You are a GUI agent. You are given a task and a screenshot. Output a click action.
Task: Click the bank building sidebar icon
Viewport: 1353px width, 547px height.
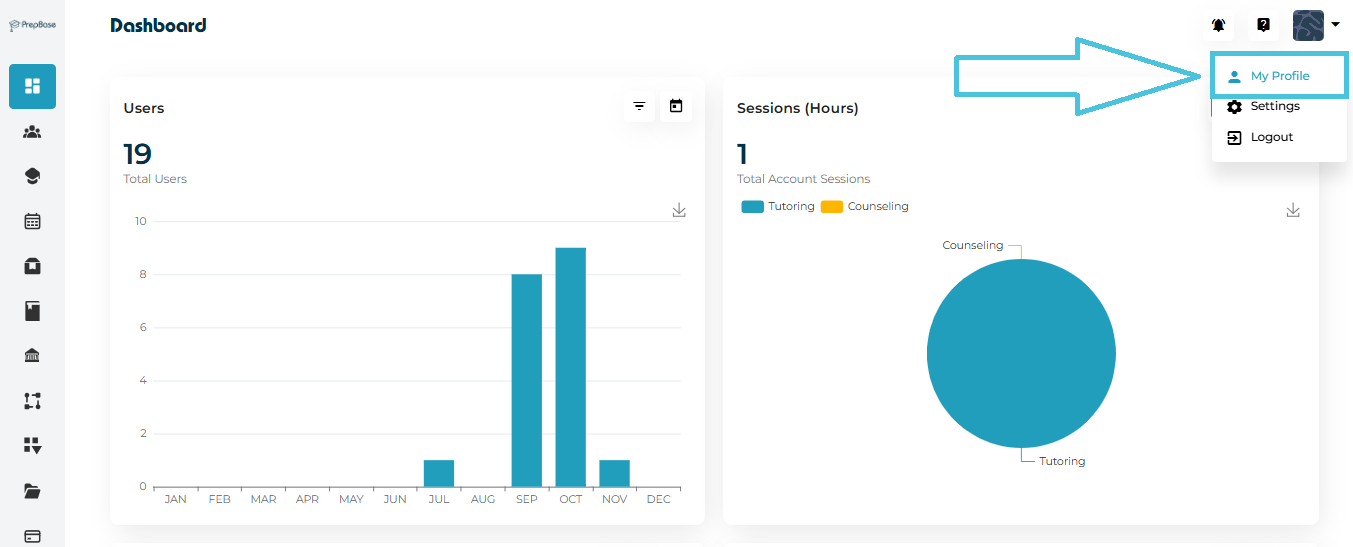(32, 356)
